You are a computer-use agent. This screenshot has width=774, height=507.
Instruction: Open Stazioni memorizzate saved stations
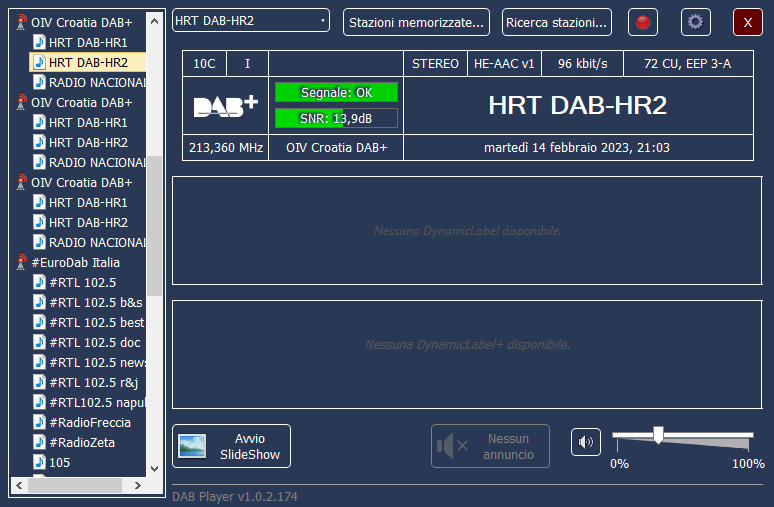coord(416,22)
